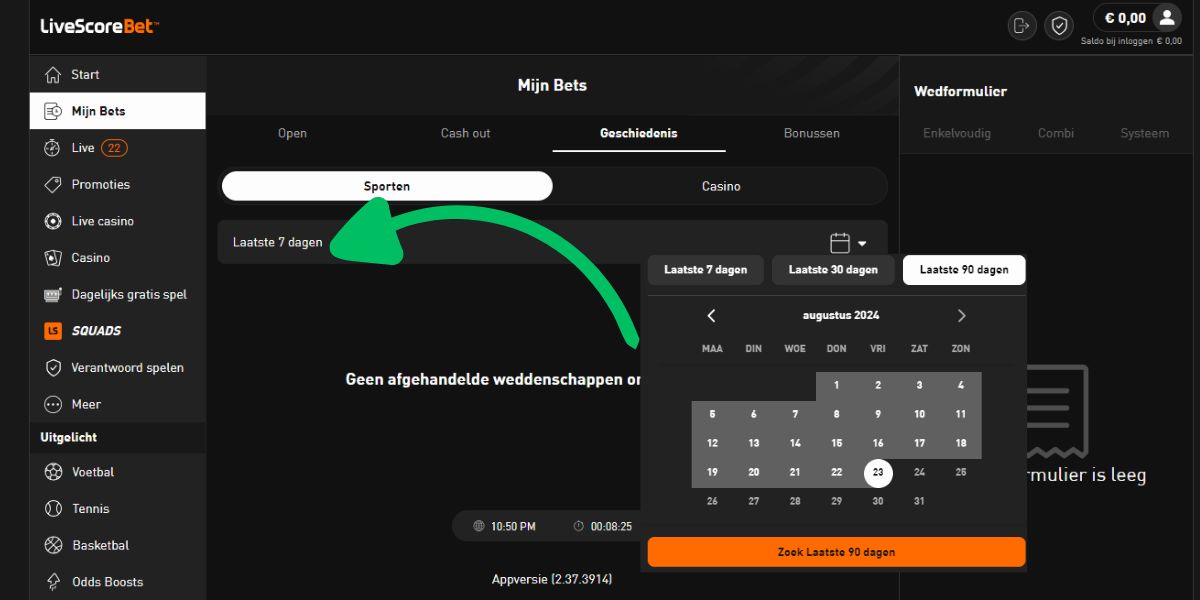Click the Meer ellipsis icon
The height and width of the screenshot is (600, 1200).
pos(53,405)
